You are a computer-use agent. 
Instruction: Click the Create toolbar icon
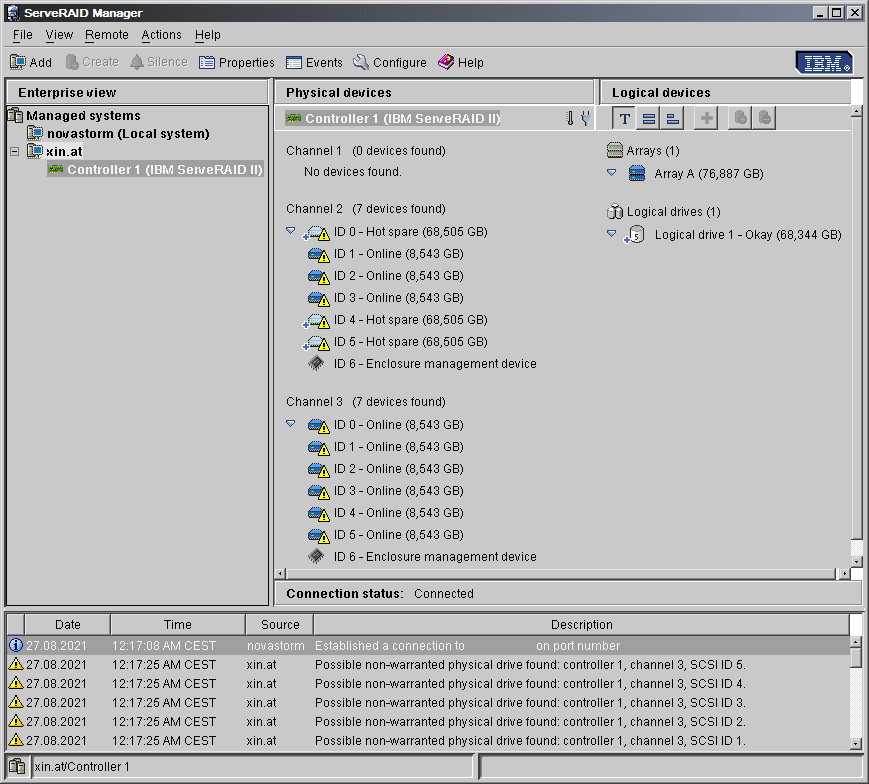click(x=72, y=62)
